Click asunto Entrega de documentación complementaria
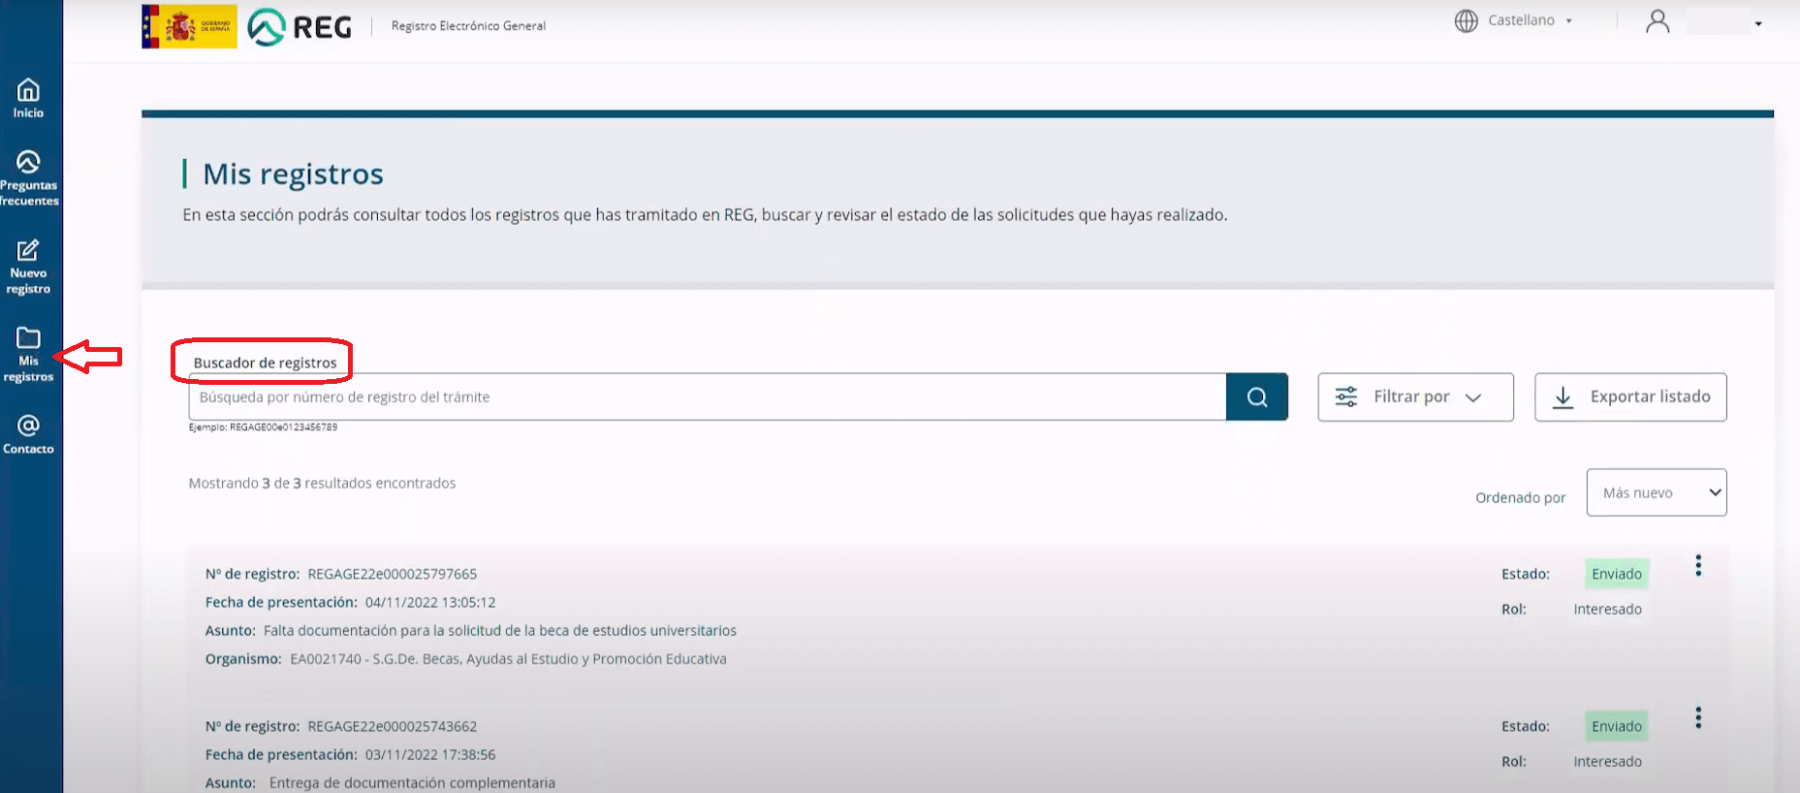This screenshot has height=793, width=1800. pos(412,782)
